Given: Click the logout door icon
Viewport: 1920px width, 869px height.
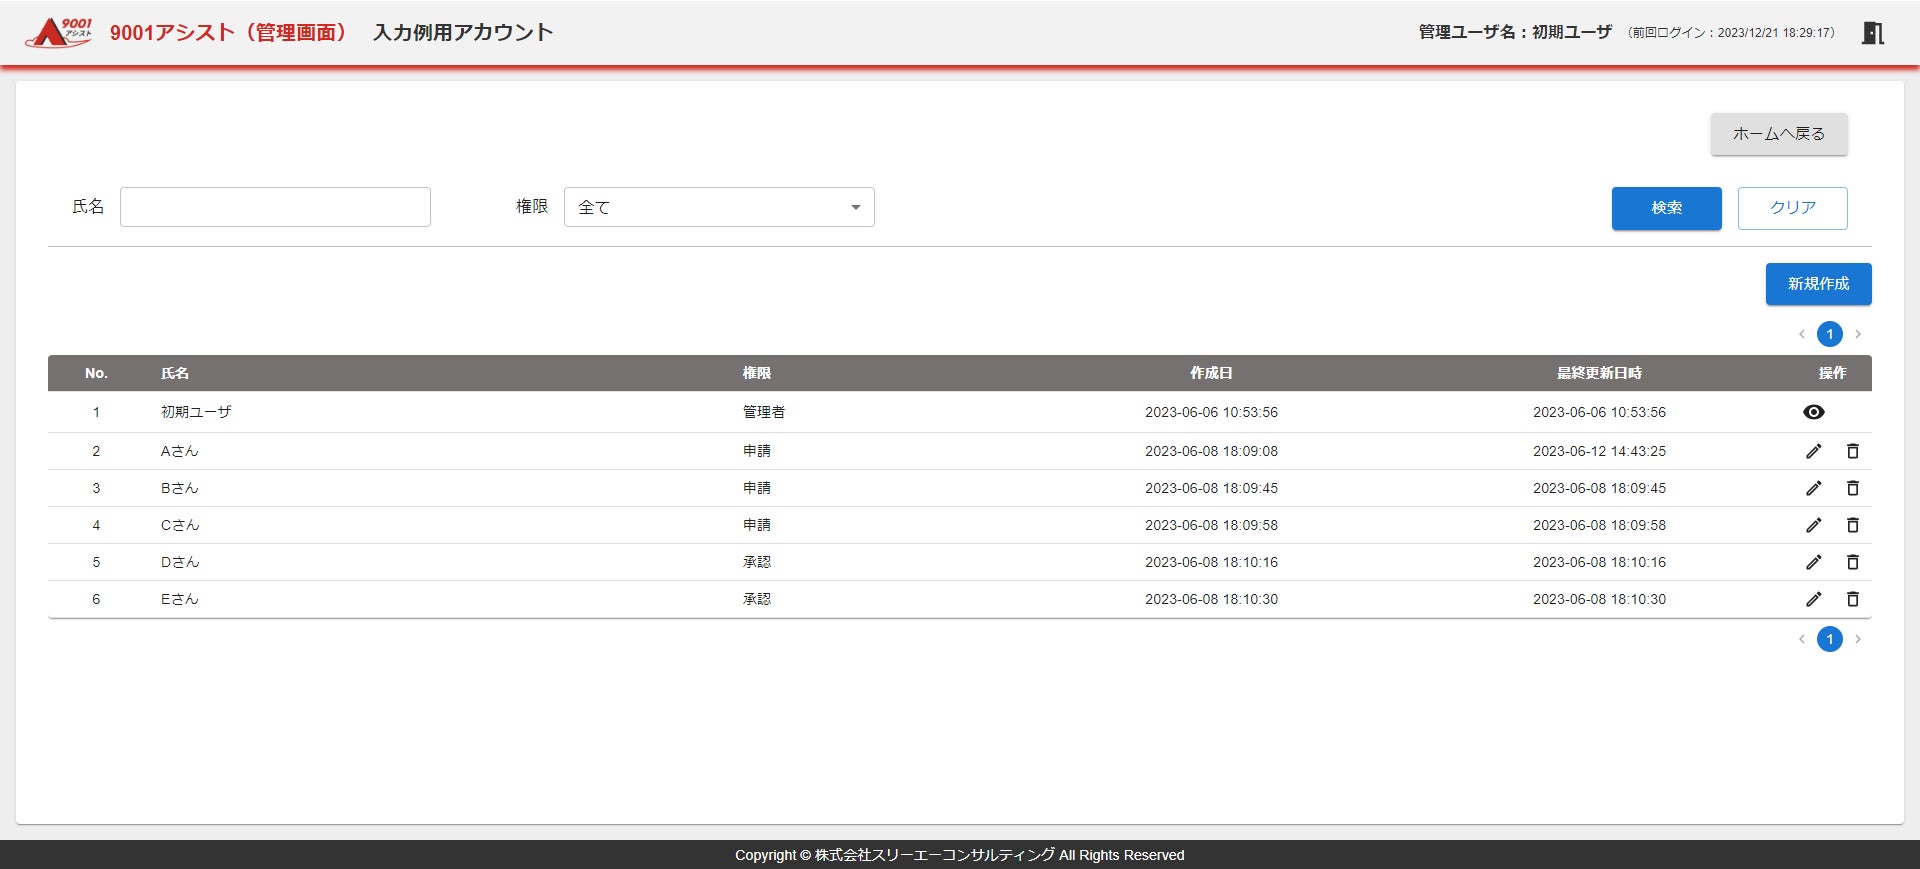Looking at the screenshot, I should [x=1873, y=33].
